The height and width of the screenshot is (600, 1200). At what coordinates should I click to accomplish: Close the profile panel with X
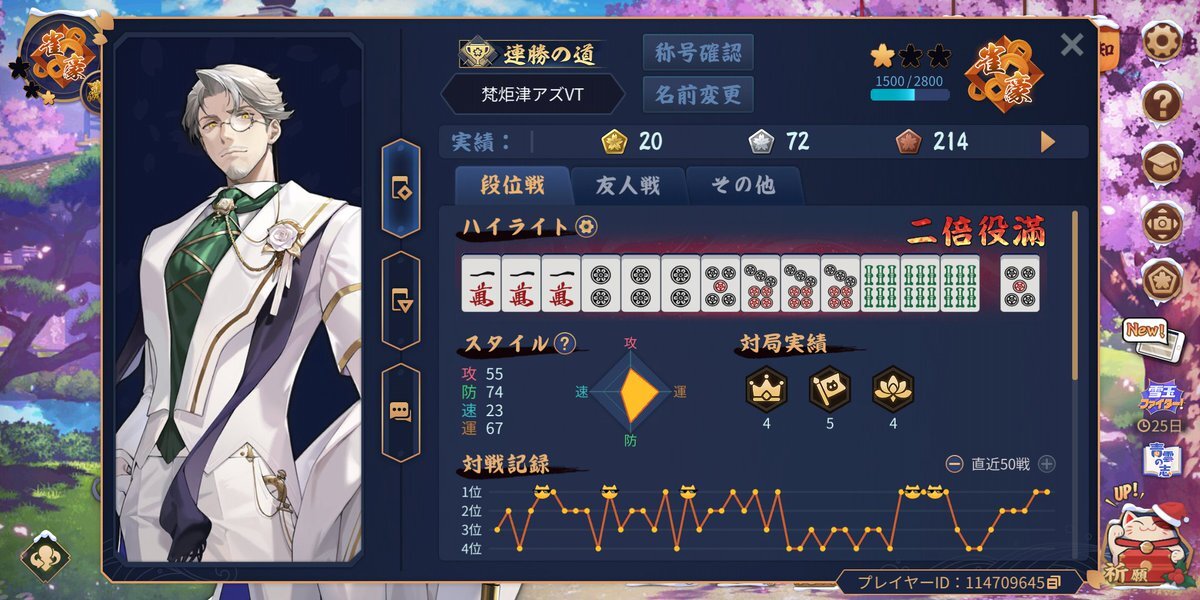click(1072, 44)
